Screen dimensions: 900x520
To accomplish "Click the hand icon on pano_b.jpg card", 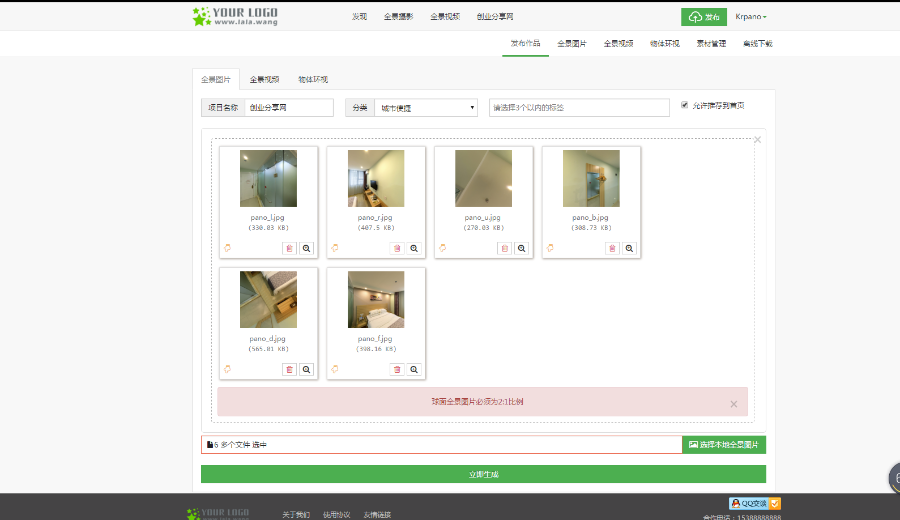I will 550,248.
